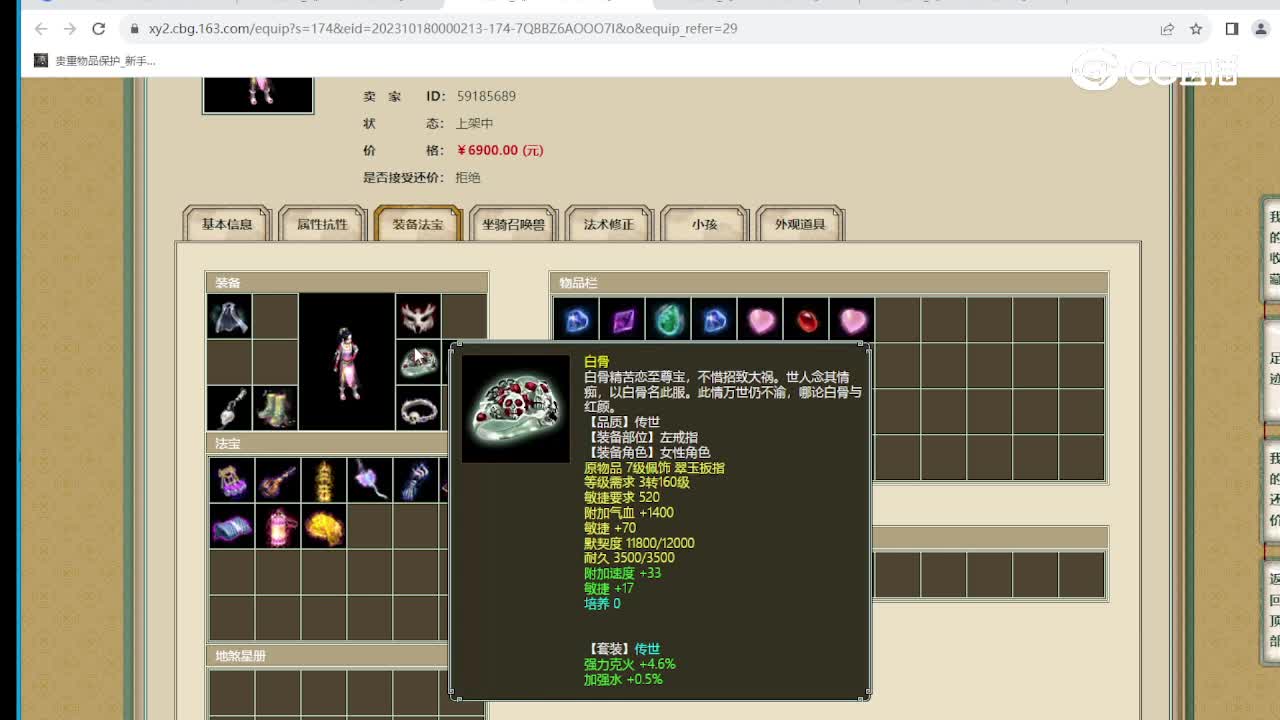Switch to the 法术修正 tab
The width and height of the screenshot is (1280, 720).
click(609, 224)
